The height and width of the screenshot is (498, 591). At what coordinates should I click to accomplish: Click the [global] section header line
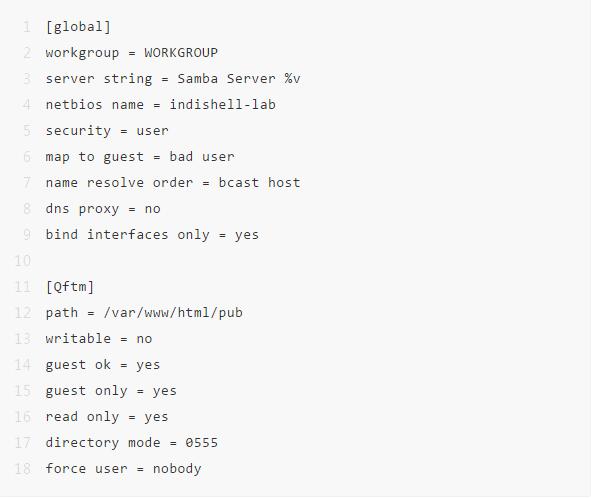coord(78,27)
